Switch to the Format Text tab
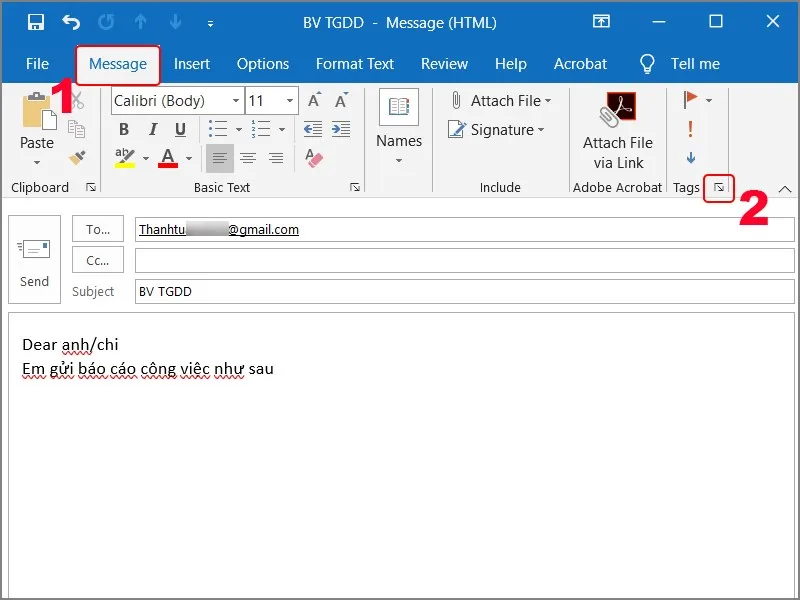This screenshot has width=800, height=600. [355, 63]
